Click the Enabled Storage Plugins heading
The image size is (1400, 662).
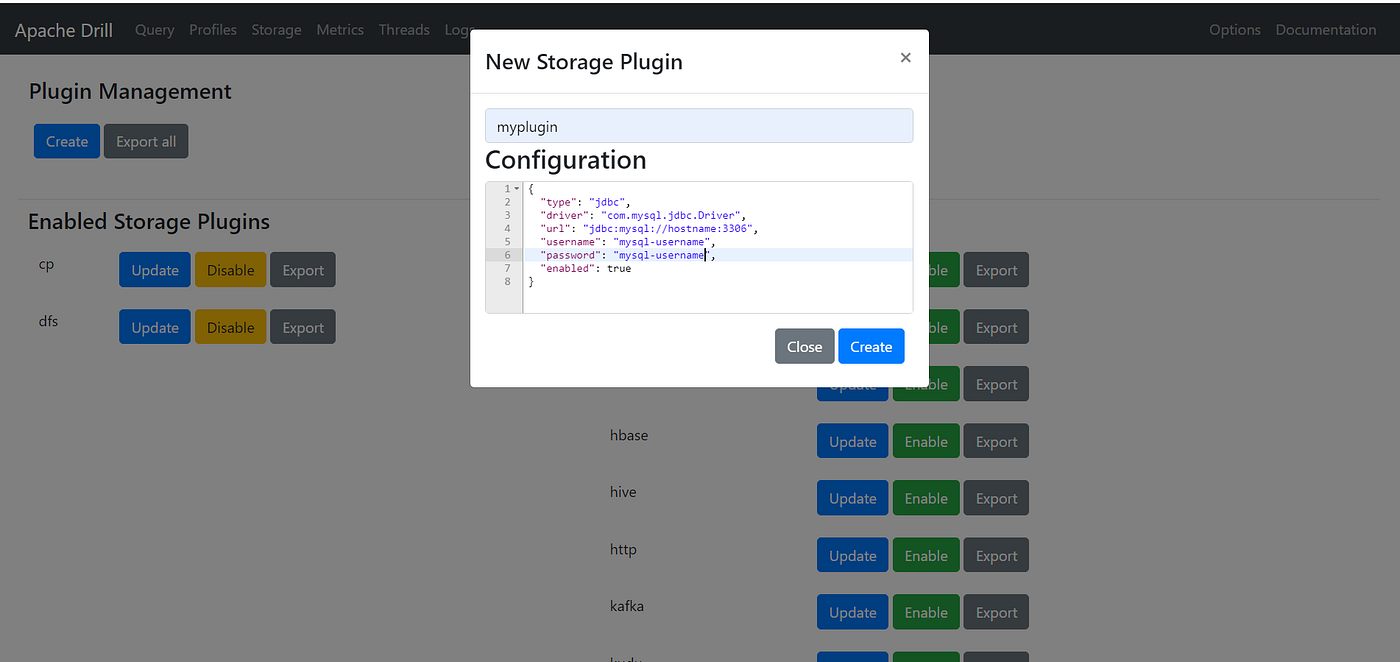click(149, 221)
